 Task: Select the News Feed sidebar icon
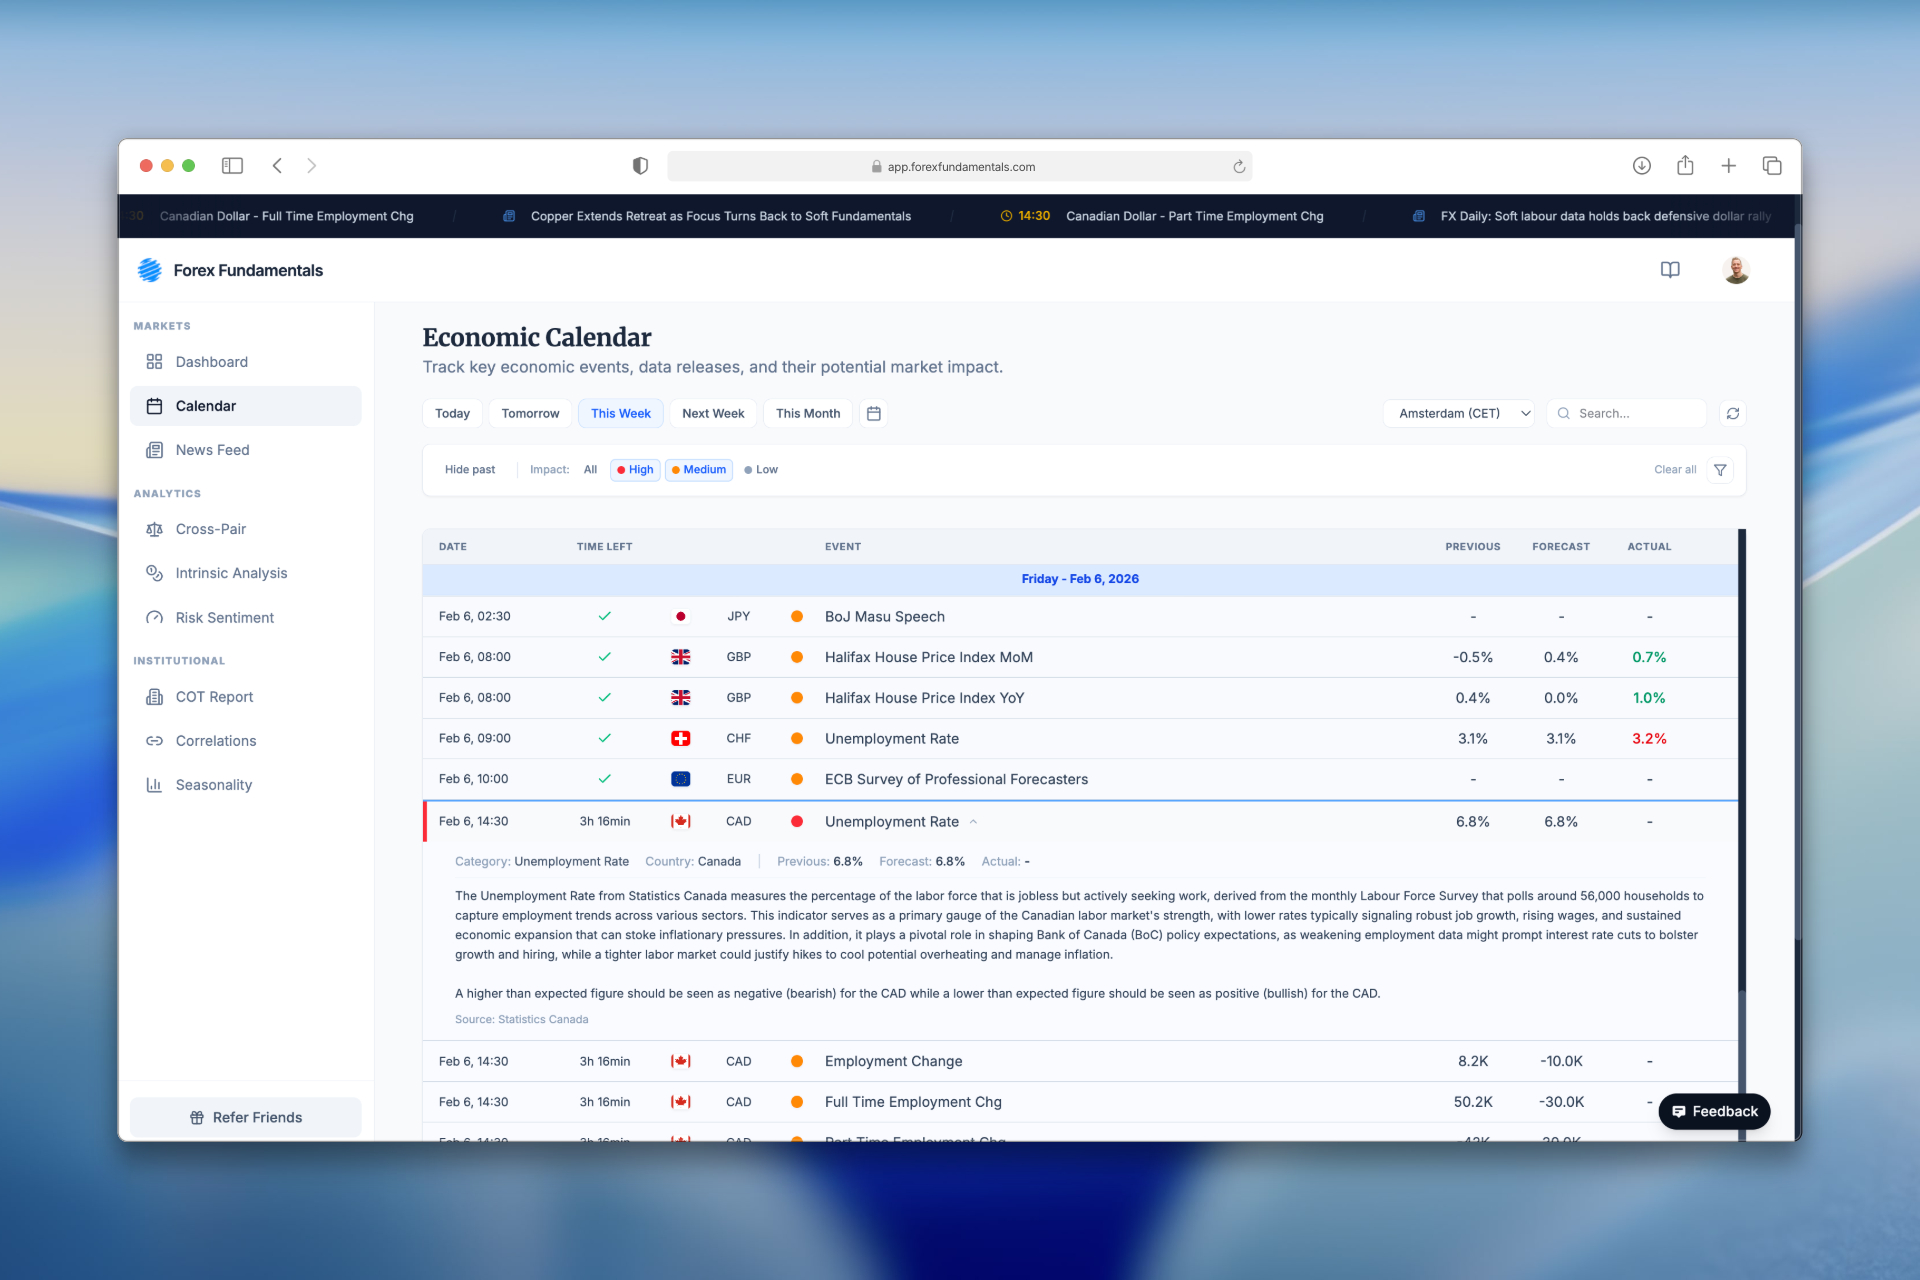(x=155, y=450)
